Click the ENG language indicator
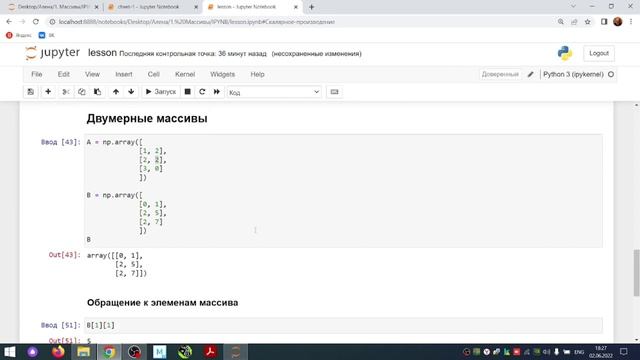640x360 pixels. point(579,352)
